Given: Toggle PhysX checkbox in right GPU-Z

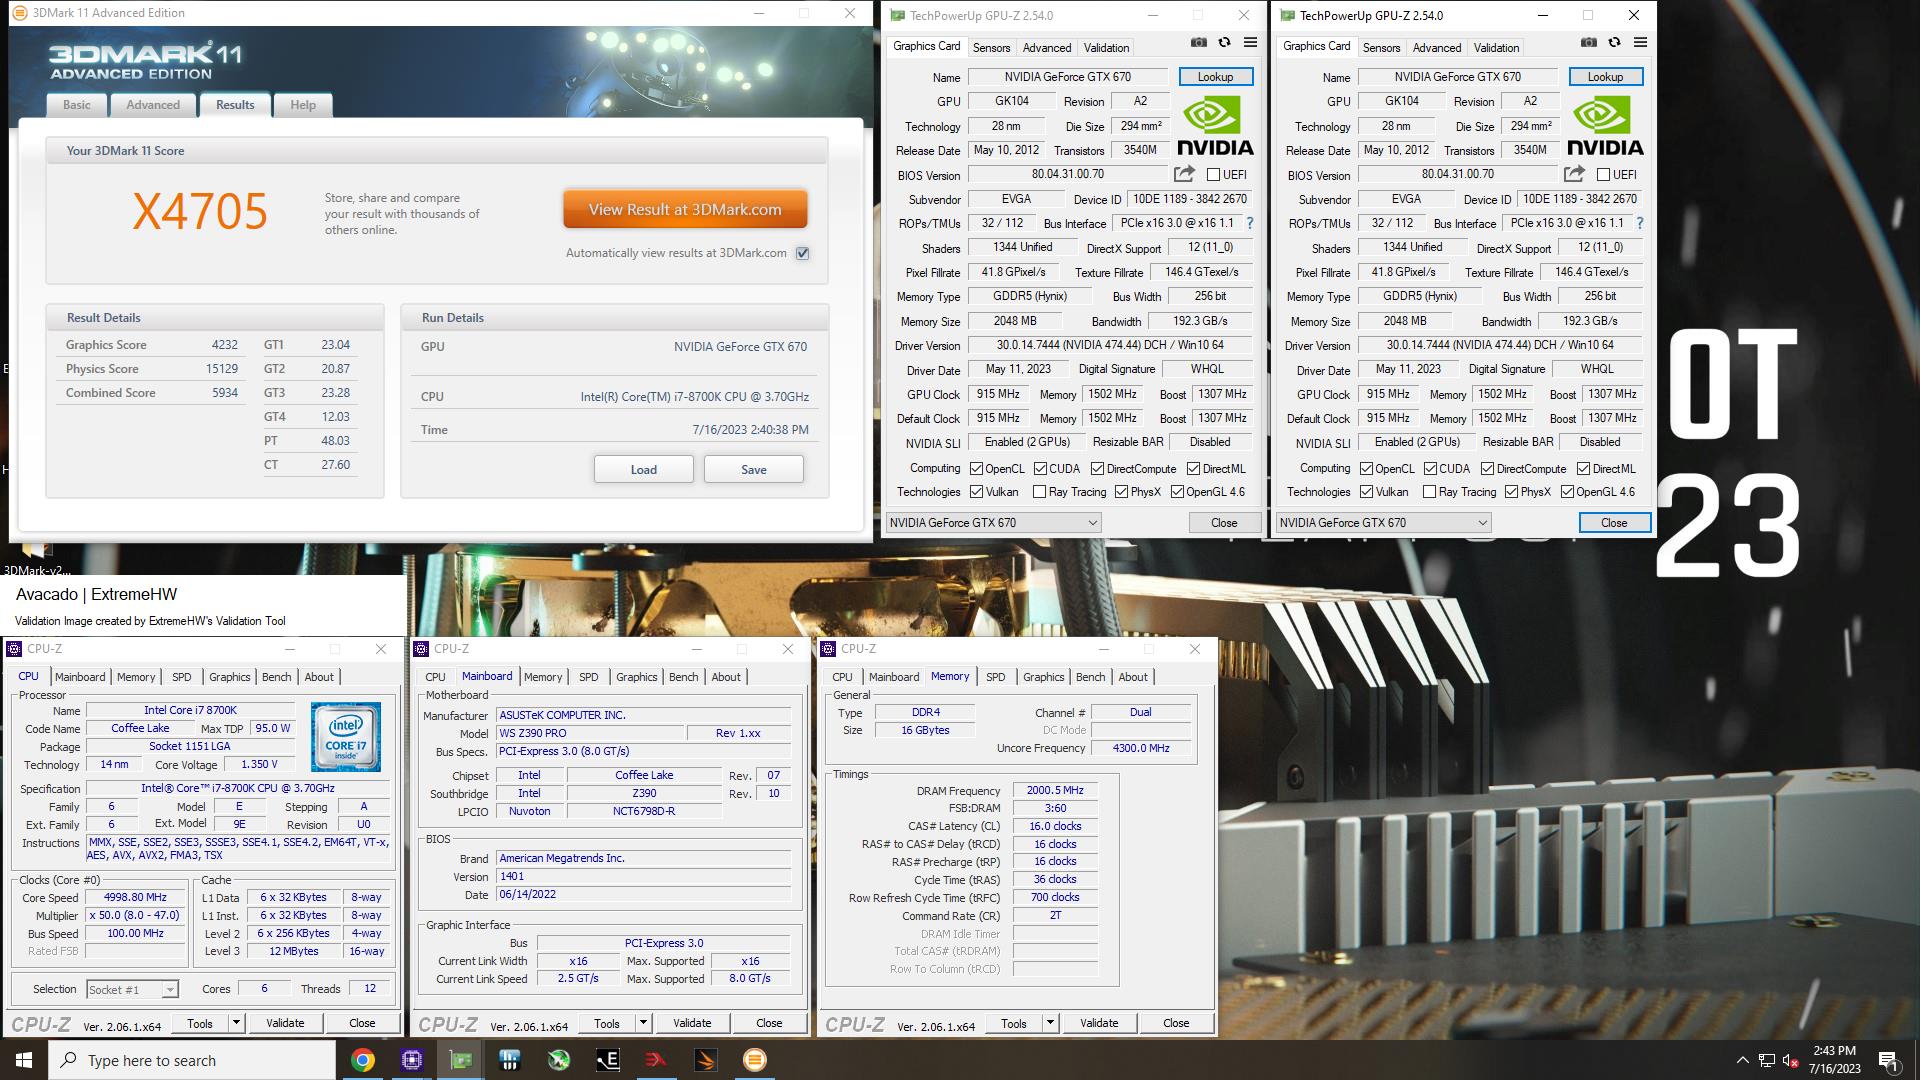Looking at the screenshot, I should pyautogui.click(x=1512, y=491).
